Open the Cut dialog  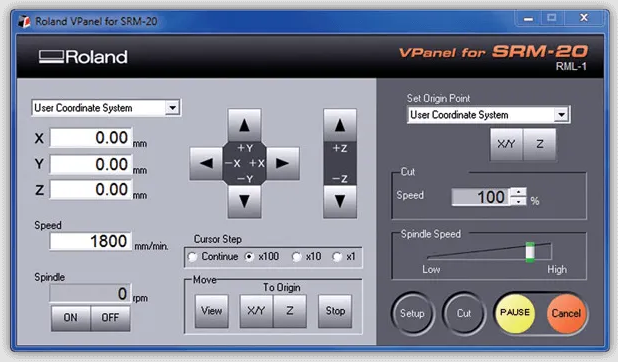(x=464, y=313)
